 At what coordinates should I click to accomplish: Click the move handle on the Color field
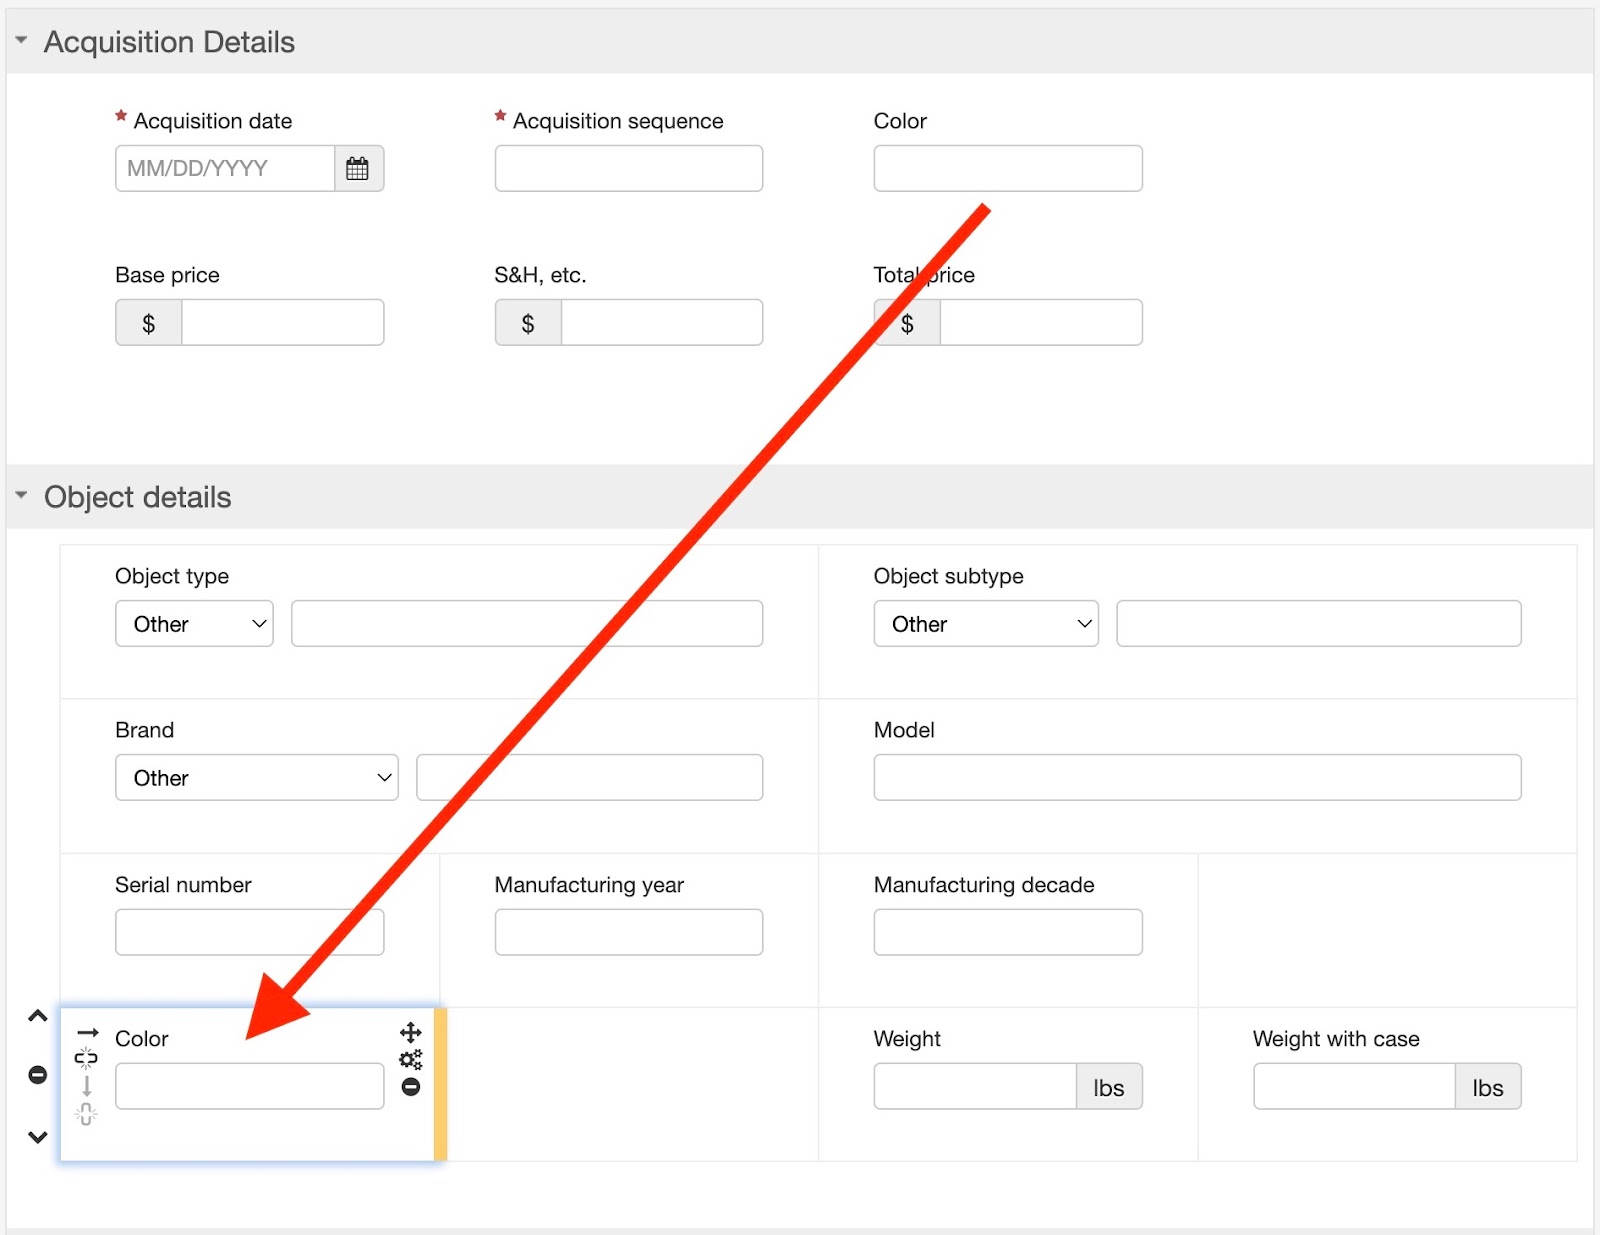pyautogui.click(x=410, y=1032)
